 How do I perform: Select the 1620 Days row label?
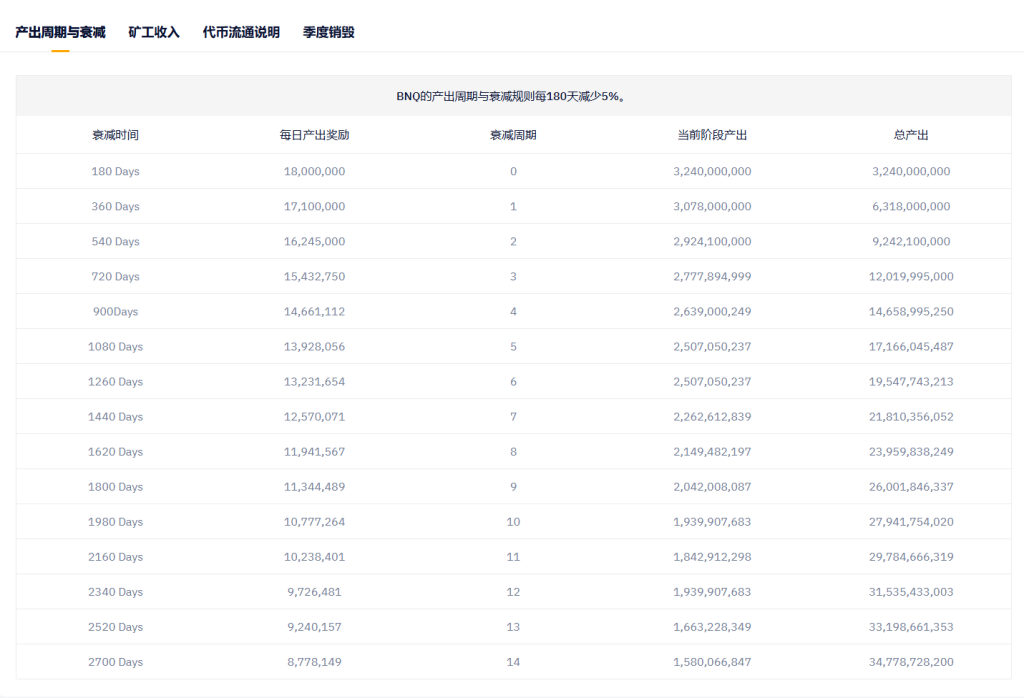tap(116, 452)
